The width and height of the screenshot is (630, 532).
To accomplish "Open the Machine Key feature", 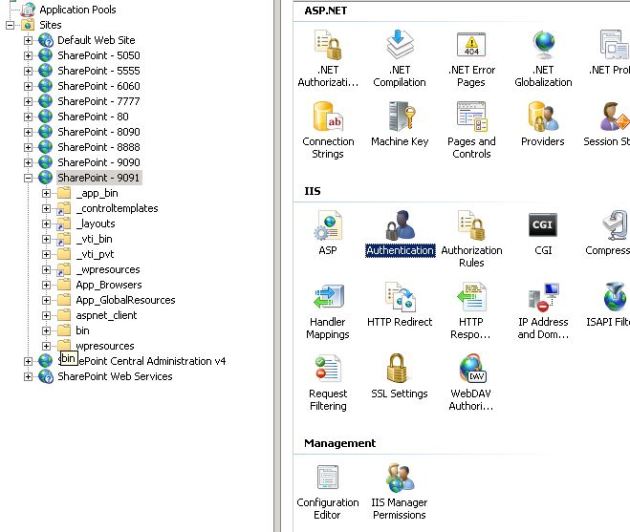I will coord(399,124).
